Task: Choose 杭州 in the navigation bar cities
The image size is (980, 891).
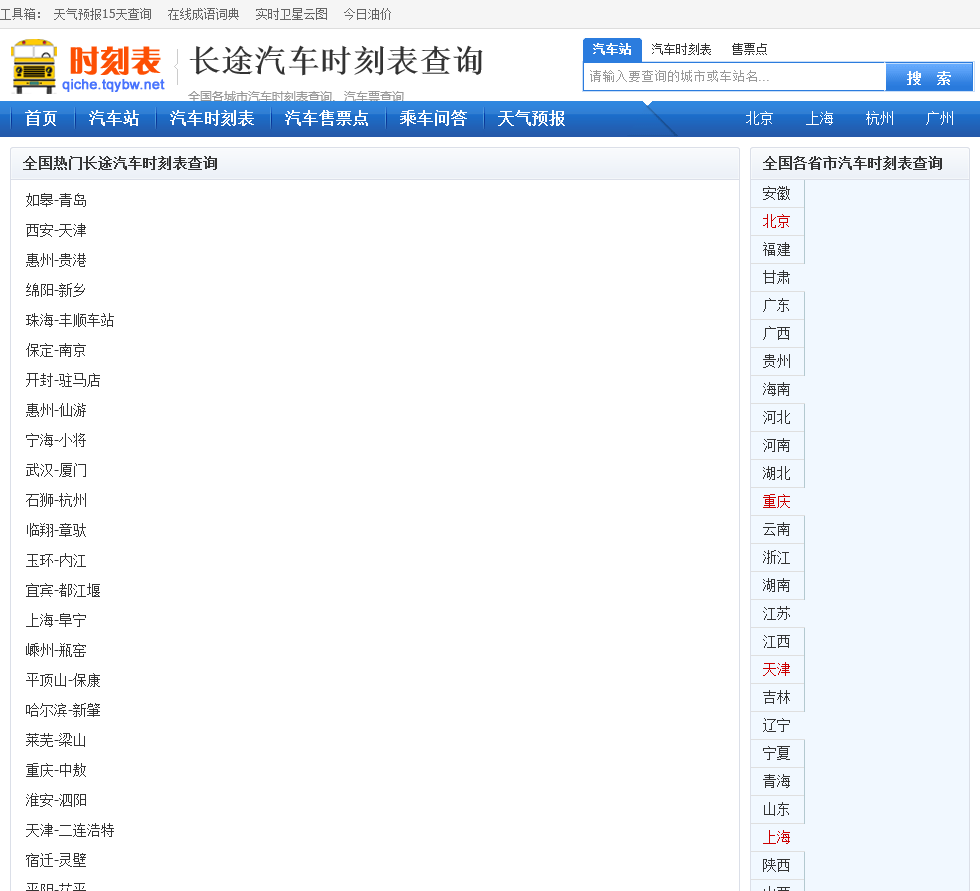Action: tap(879, 118)
